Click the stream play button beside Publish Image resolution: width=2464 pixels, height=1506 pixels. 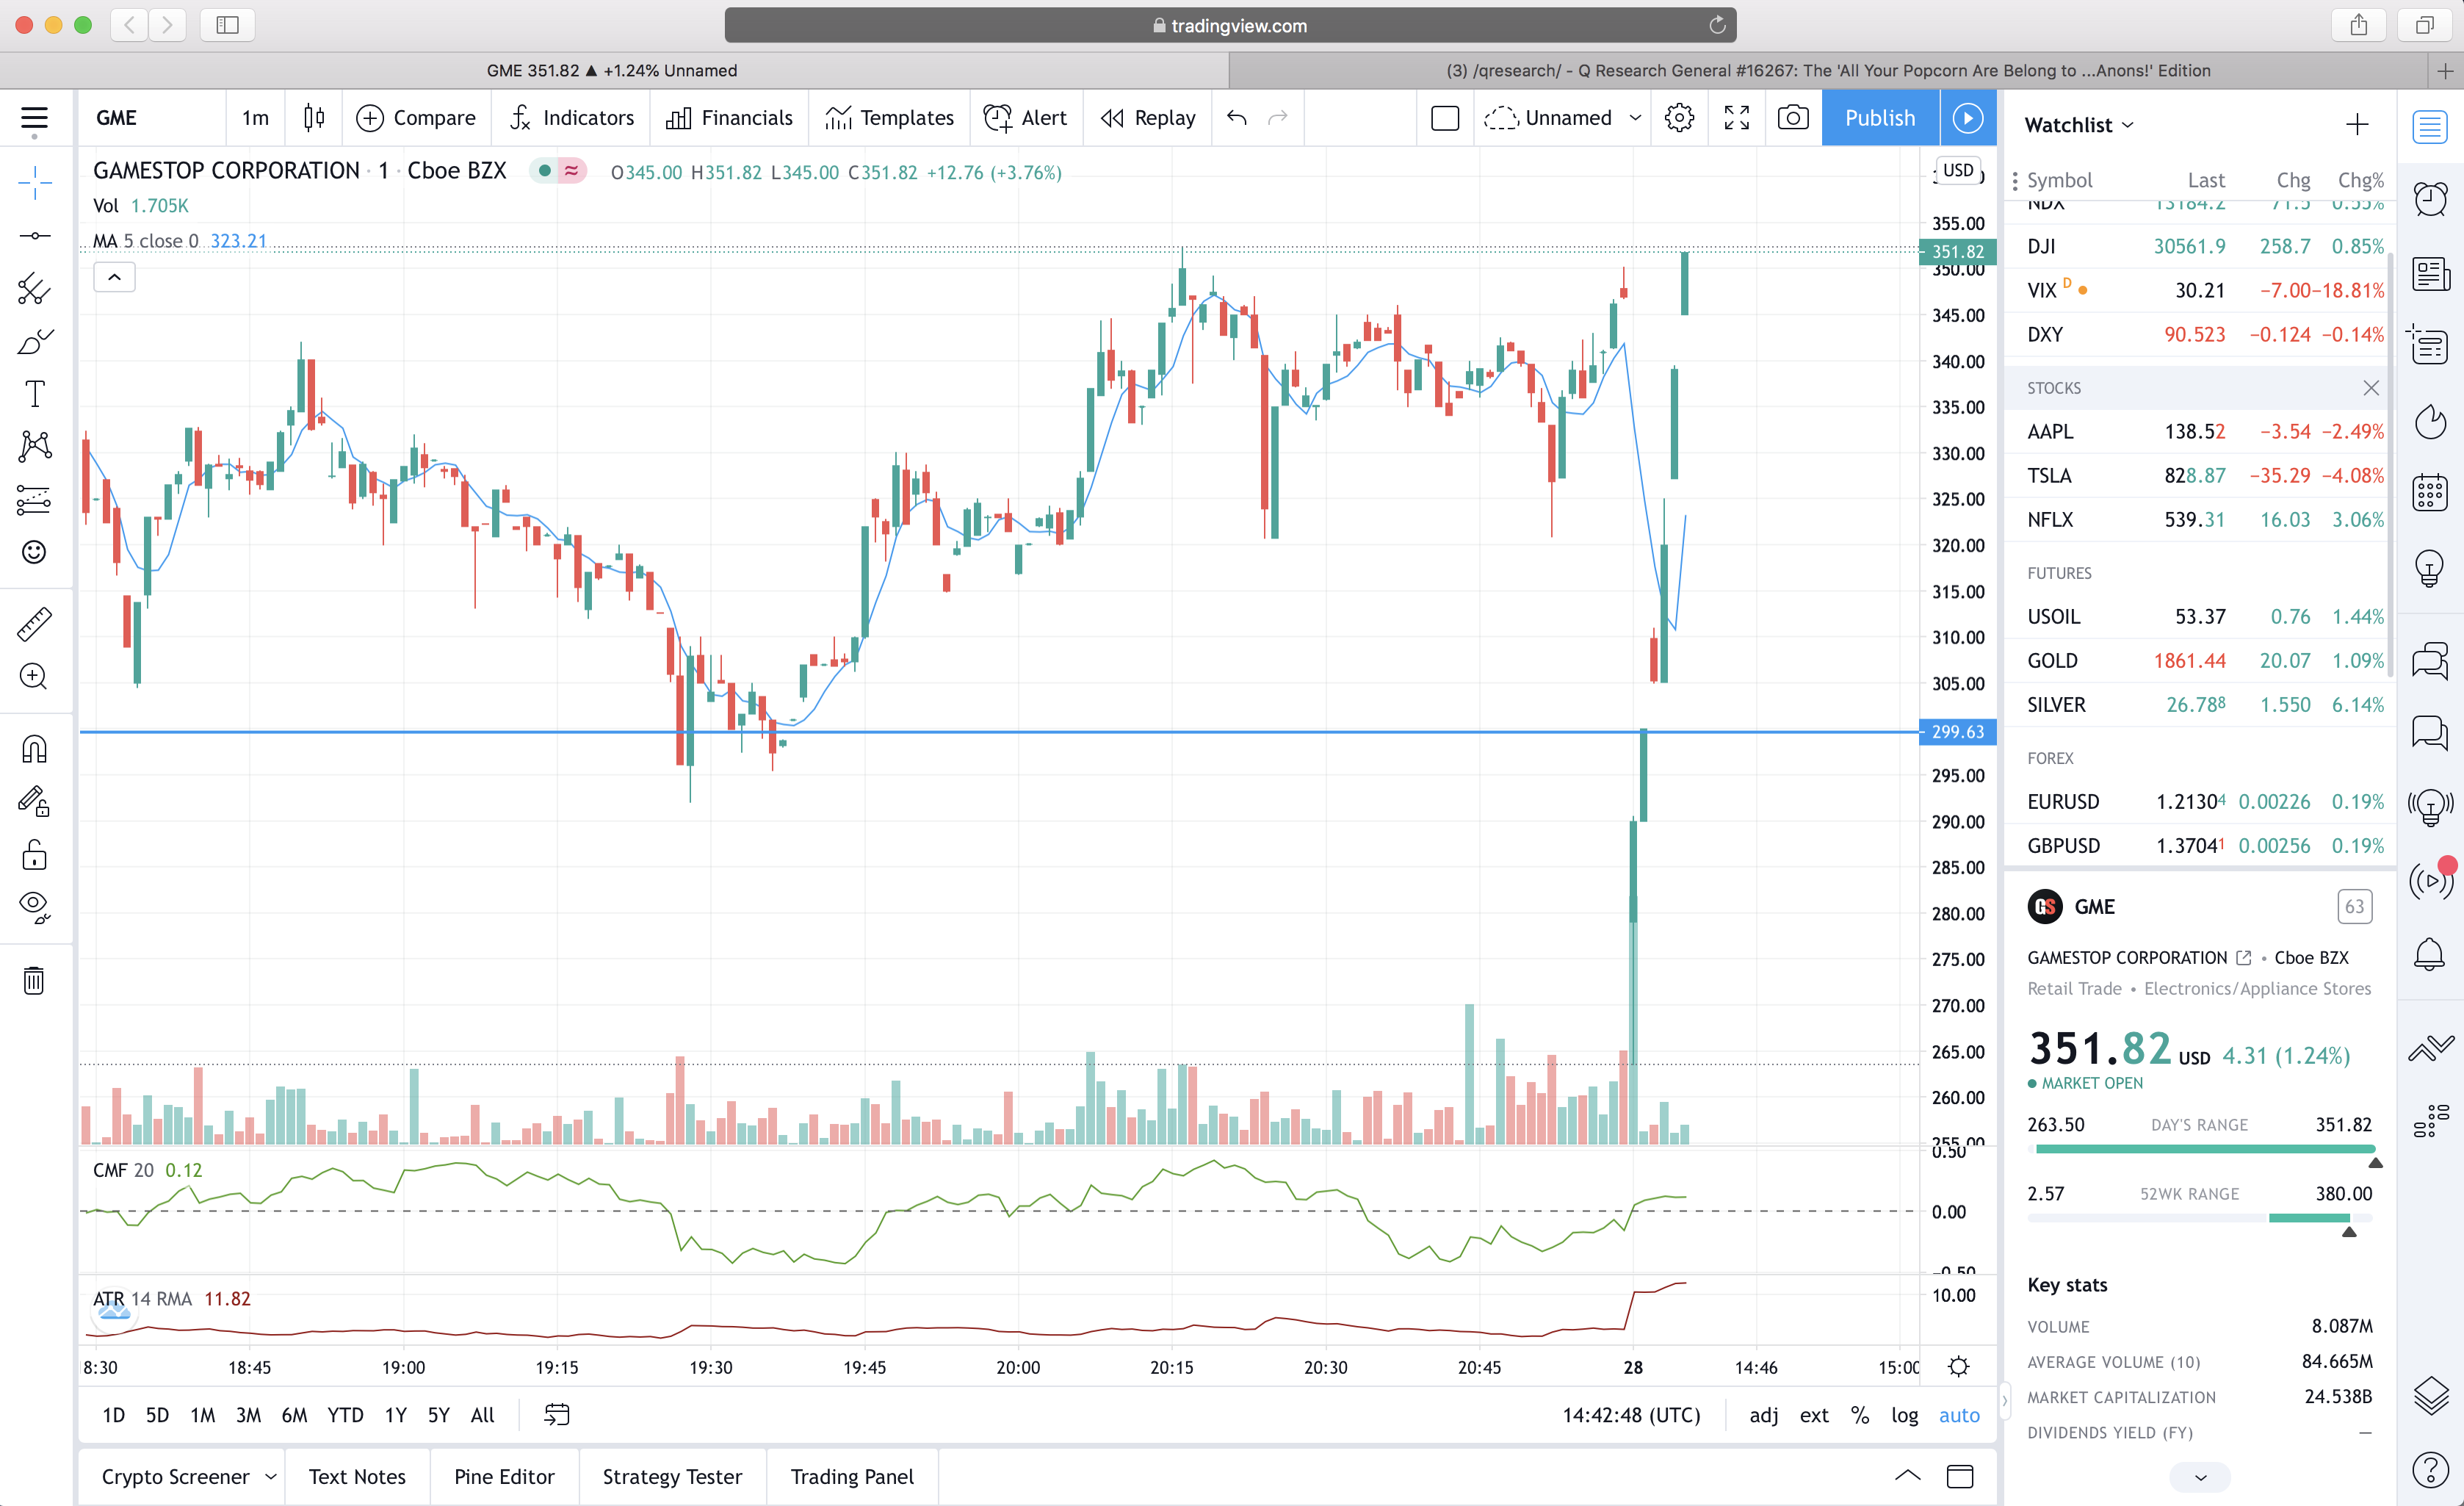pos(1968,118)
